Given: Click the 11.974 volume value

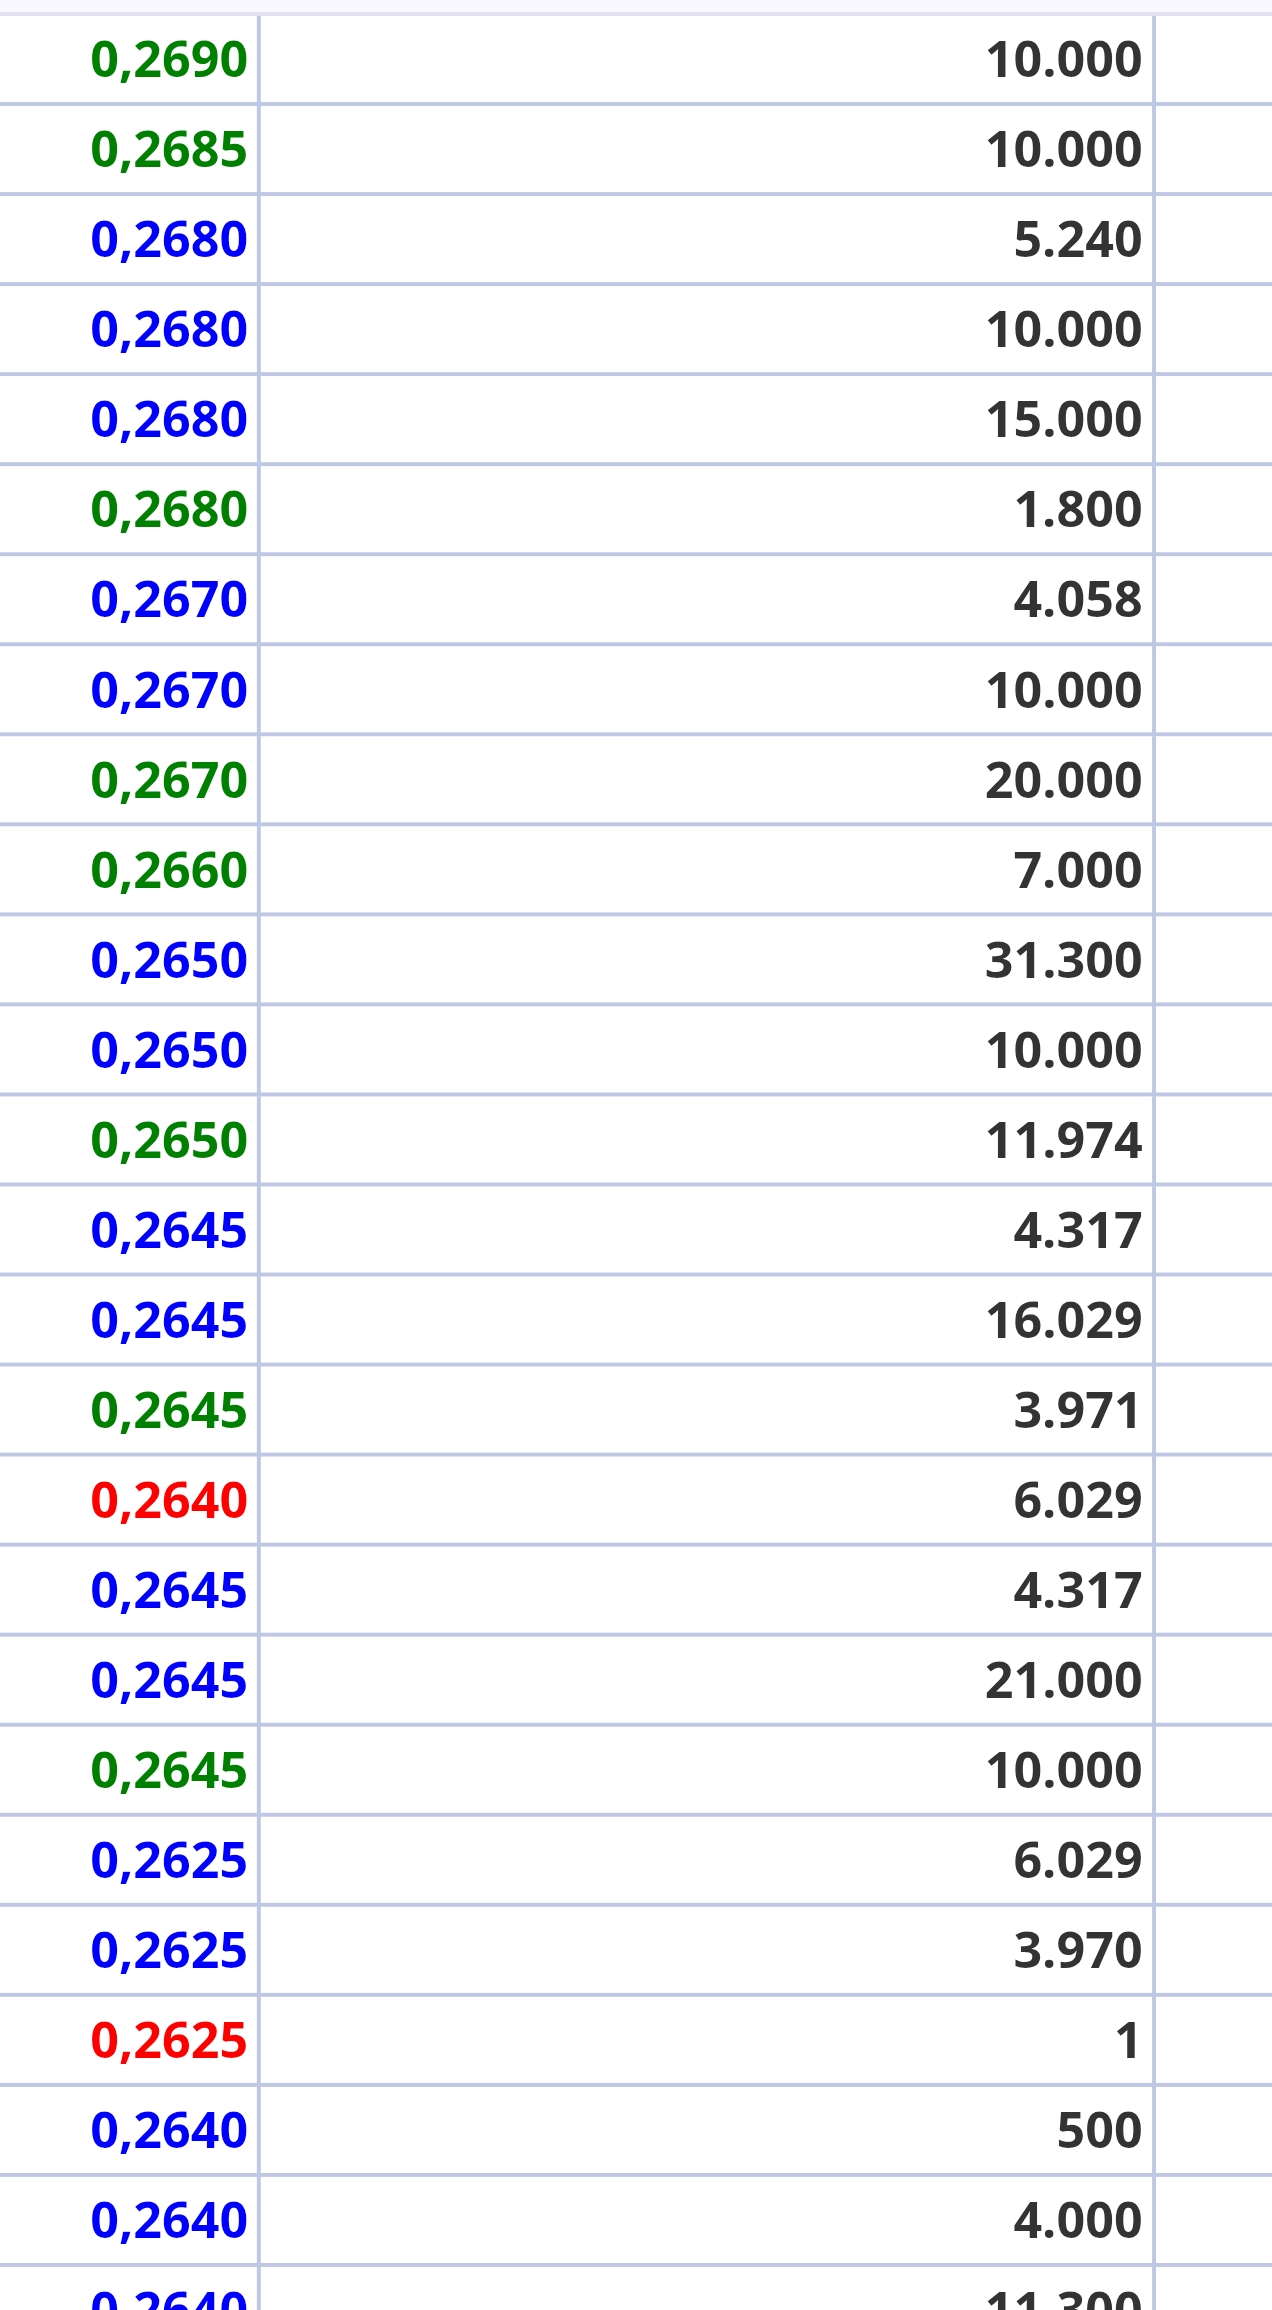Looking at the screenshot, I should coord(1063,1140).
